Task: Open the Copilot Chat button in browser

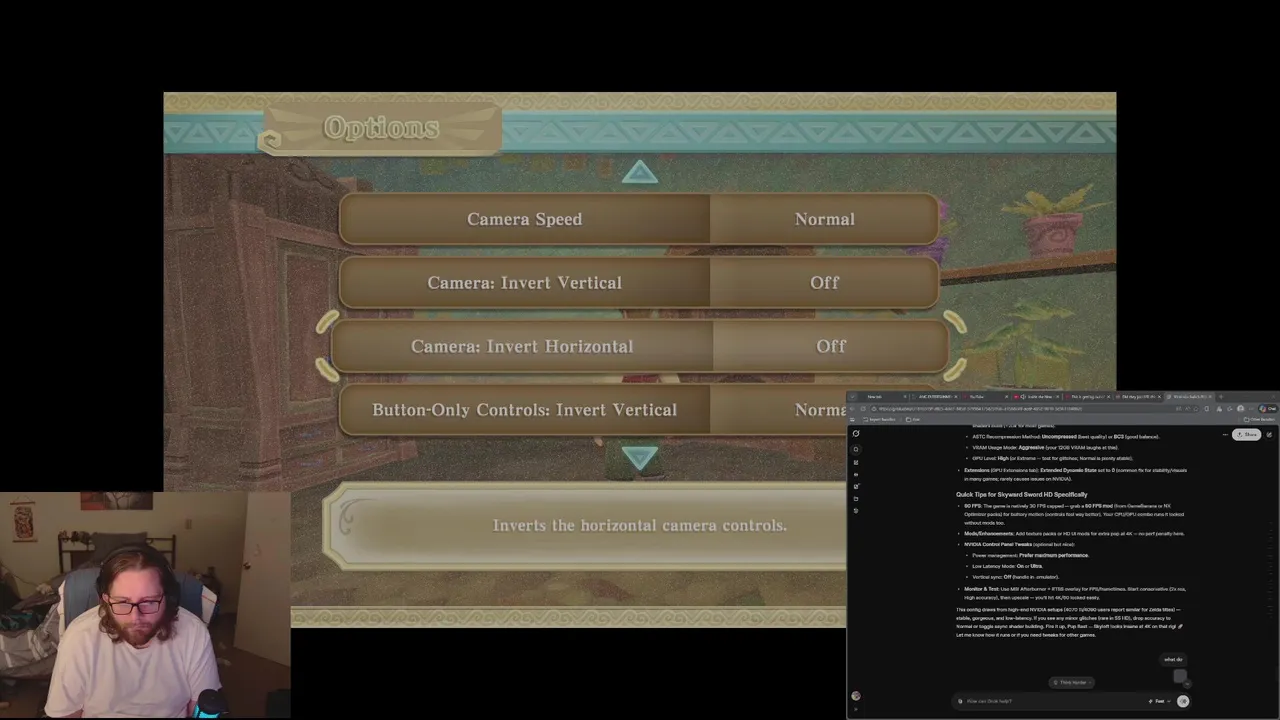Action: [1268, 409]
